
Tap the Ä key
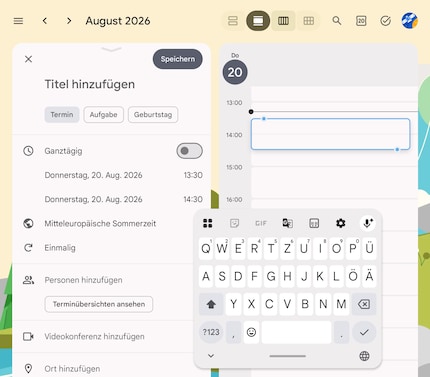369,276
